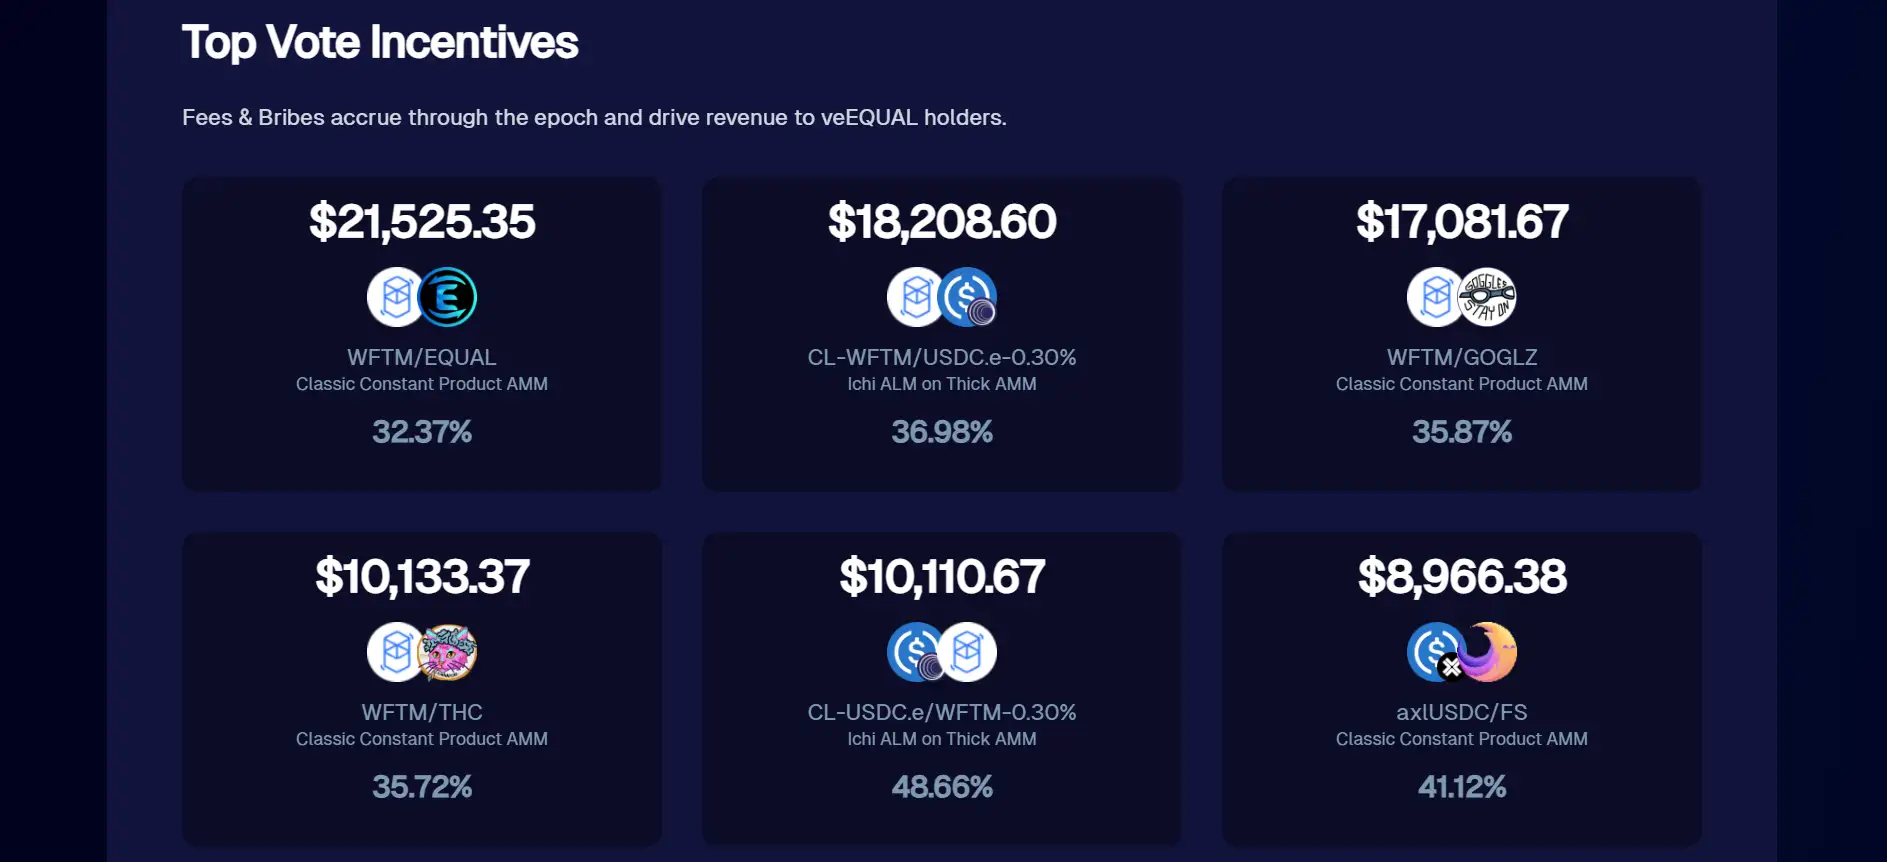Click the WFTM icon in the WFTM/GOGLZ card
The width and height of the screenshot is (1887, 862).
point(1435,297)
